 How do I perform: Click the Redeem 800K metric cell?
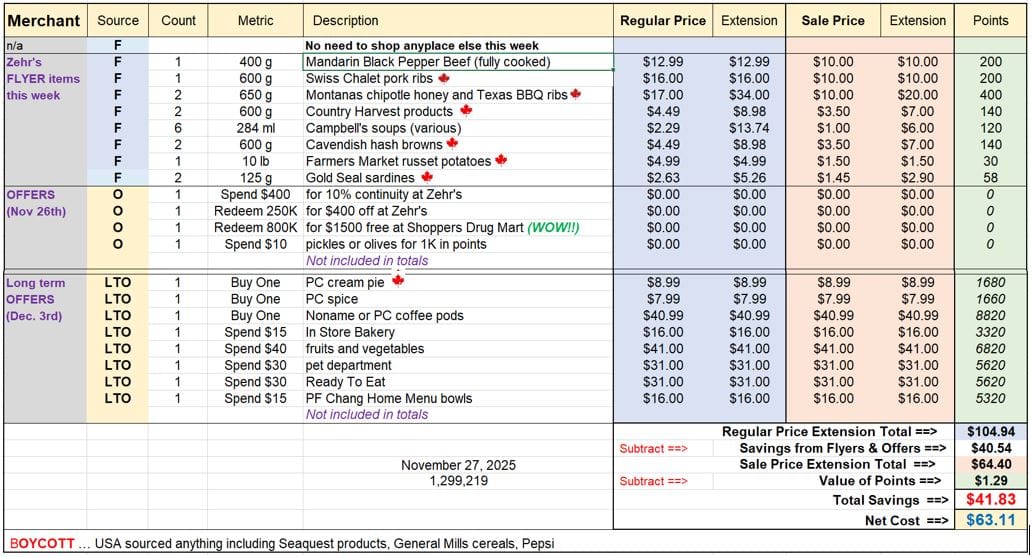(255, 227)
